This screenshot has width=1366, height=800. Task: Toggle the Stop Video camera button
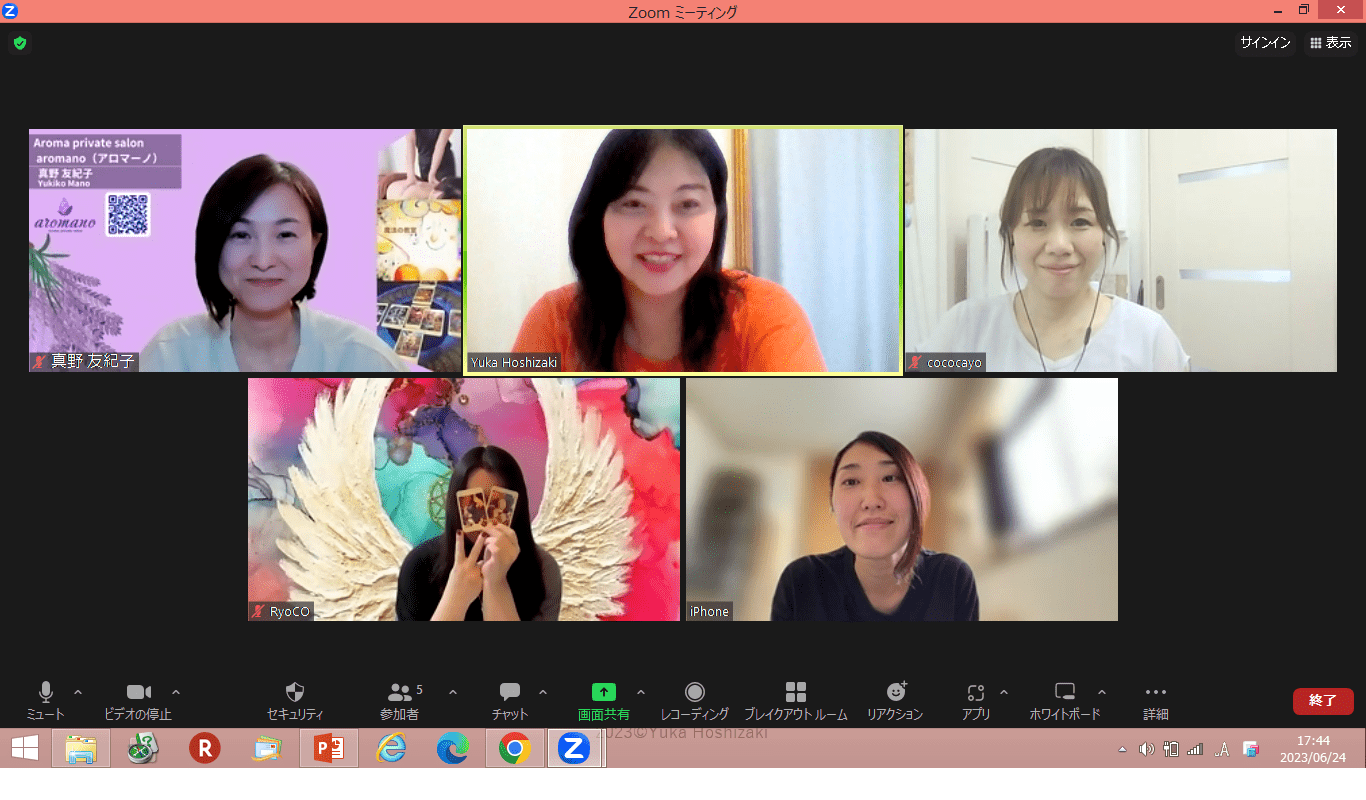(x=139, y=692)
